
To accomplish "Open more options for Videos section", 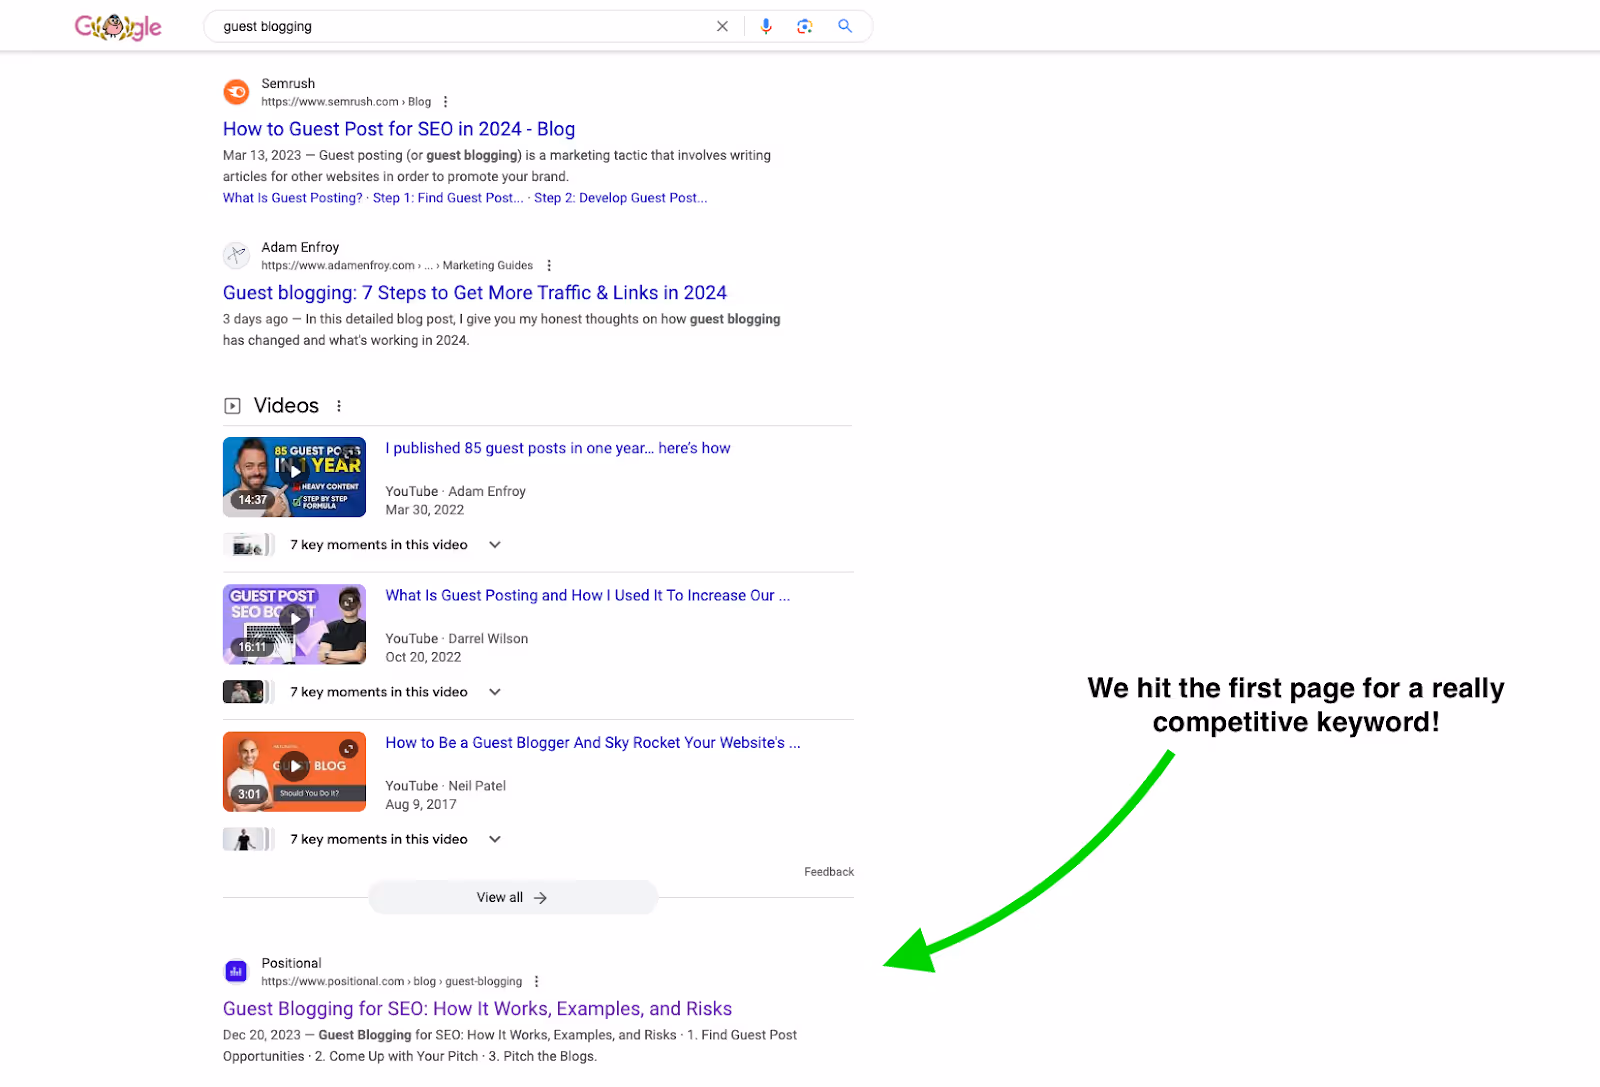I will pos(339,406).
